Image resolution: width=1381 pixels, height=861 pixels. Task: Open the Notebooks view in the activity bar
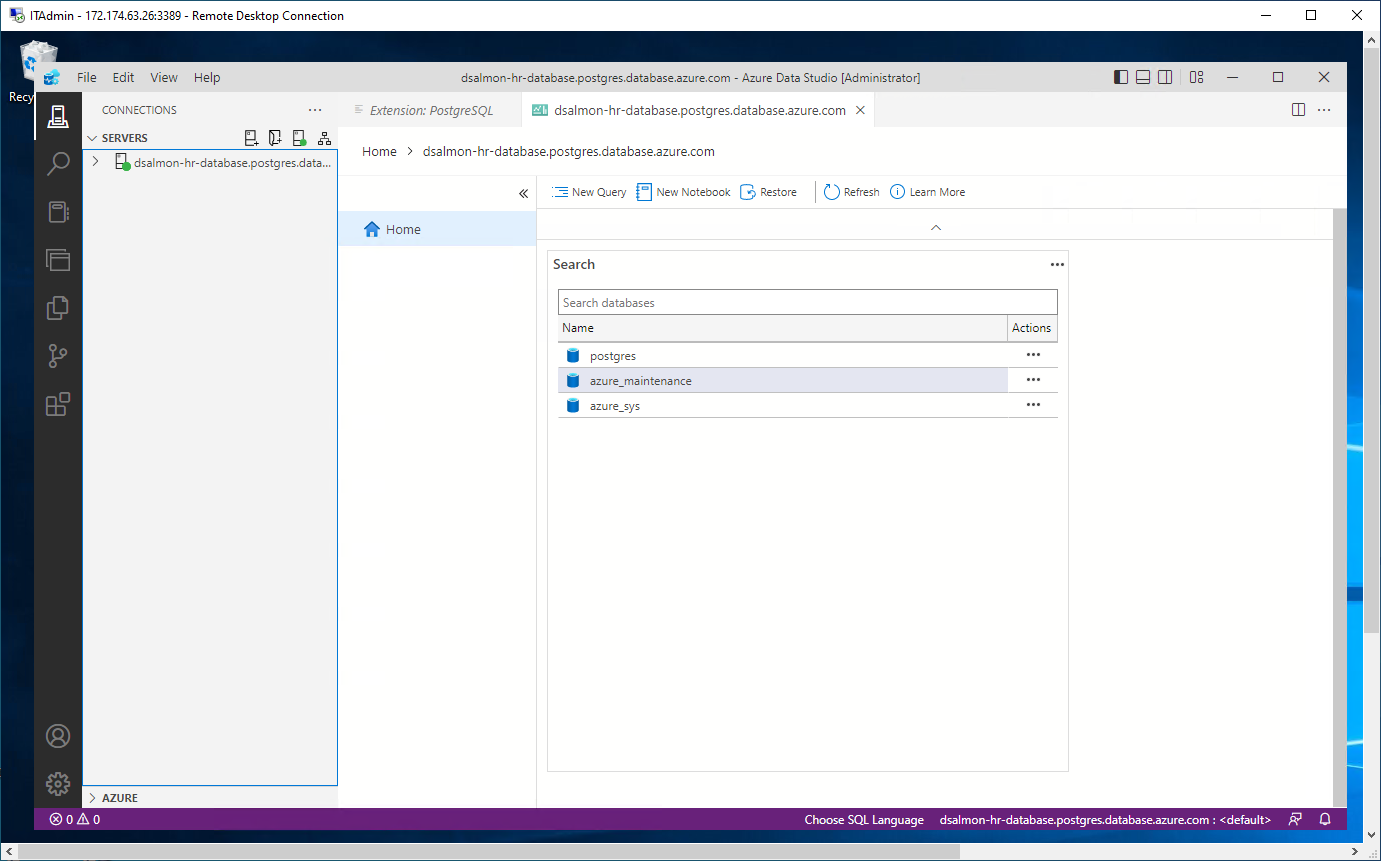point(58,212)
